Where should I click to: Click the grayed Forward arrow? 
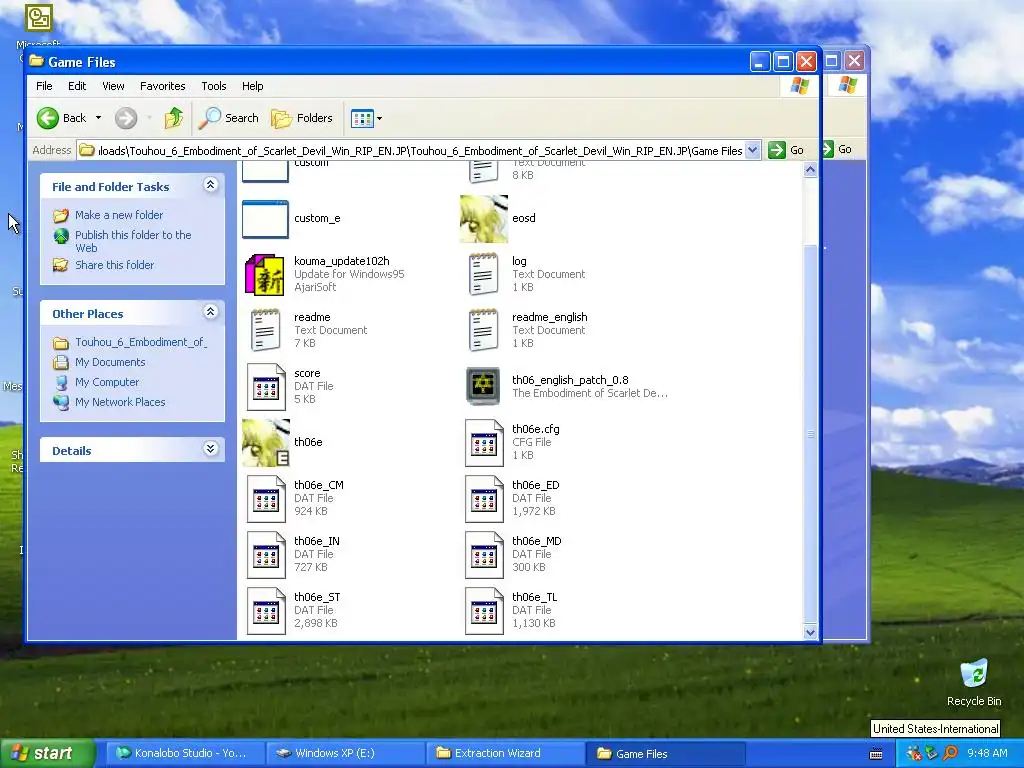click(x=126, y=118)
